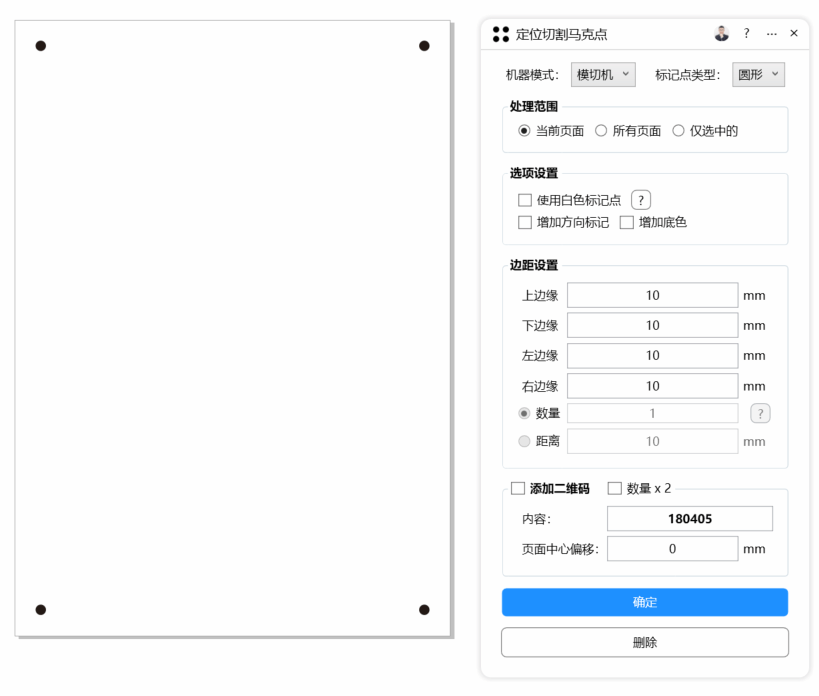Click the 内容 field showing 180405

(689, 519)
